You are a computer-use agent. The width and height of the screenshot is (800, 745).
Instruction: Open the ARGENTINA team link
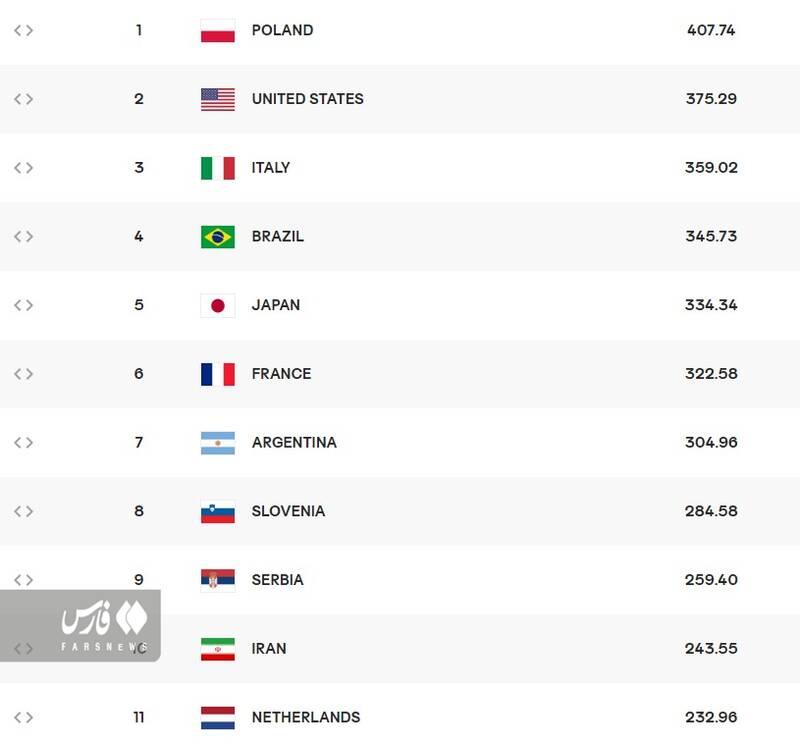pos(294,442)
